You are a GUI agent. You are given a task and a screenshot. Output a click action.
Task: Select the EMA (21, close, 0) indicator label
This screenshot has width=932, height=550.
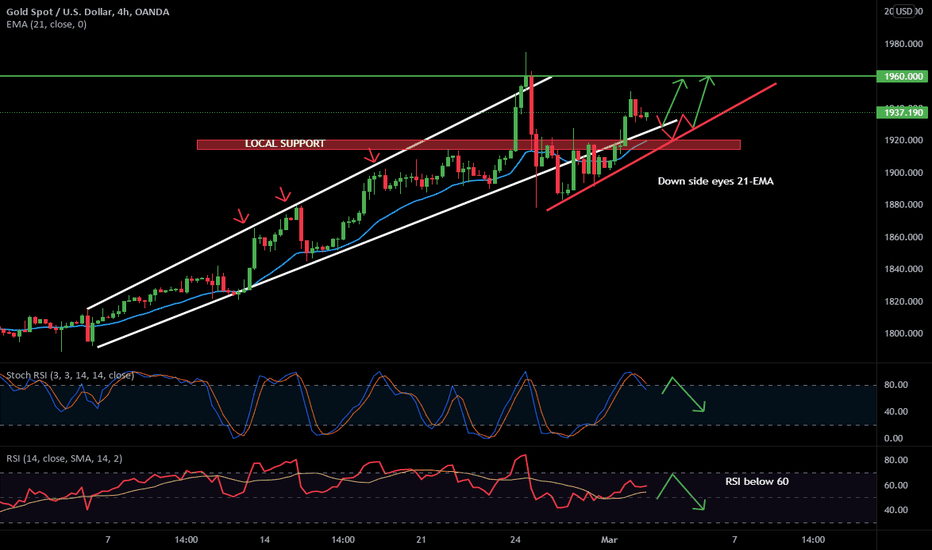tap(46, 24)
